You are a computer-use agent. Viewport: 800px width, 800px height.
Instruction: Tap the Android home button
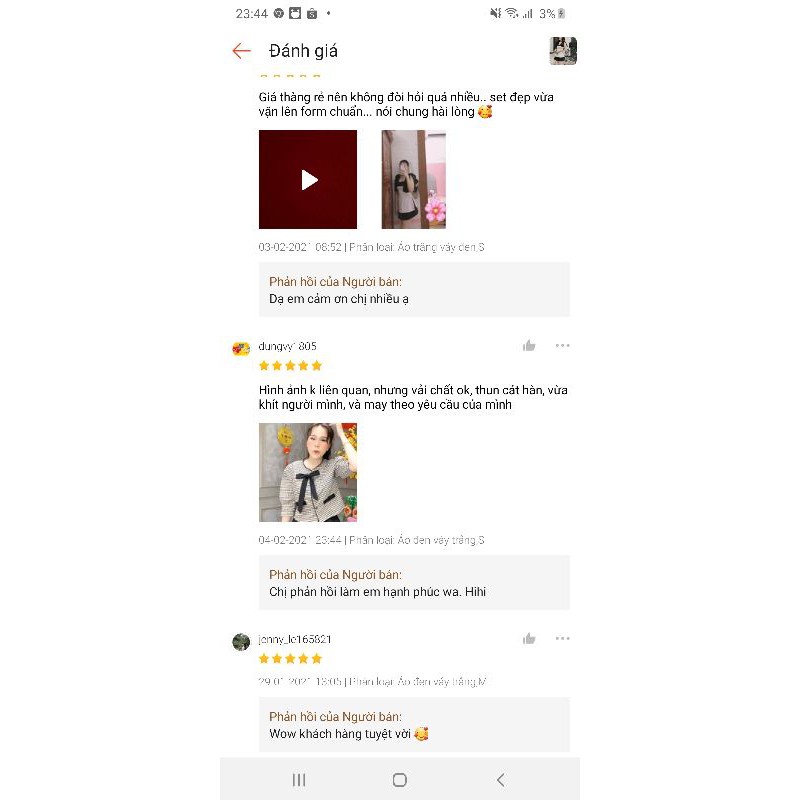pos(399,780)
